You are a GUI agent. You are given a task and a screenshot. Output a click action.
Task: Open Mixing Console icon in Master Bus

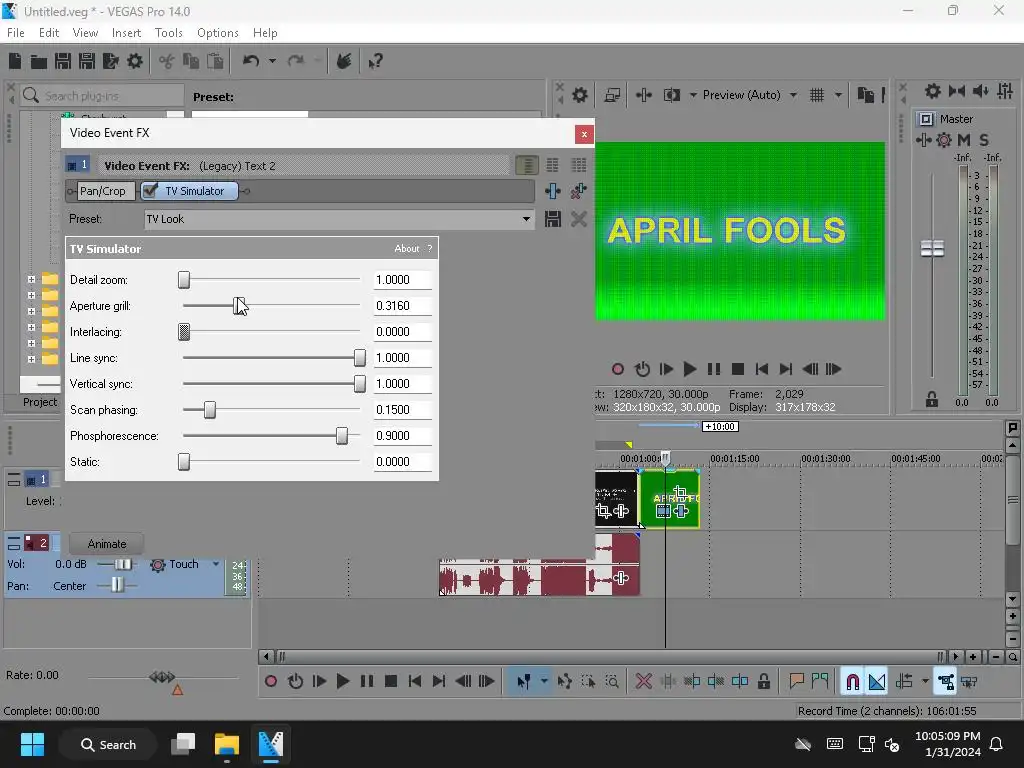pyautogui.click(x=1005, y=91)
